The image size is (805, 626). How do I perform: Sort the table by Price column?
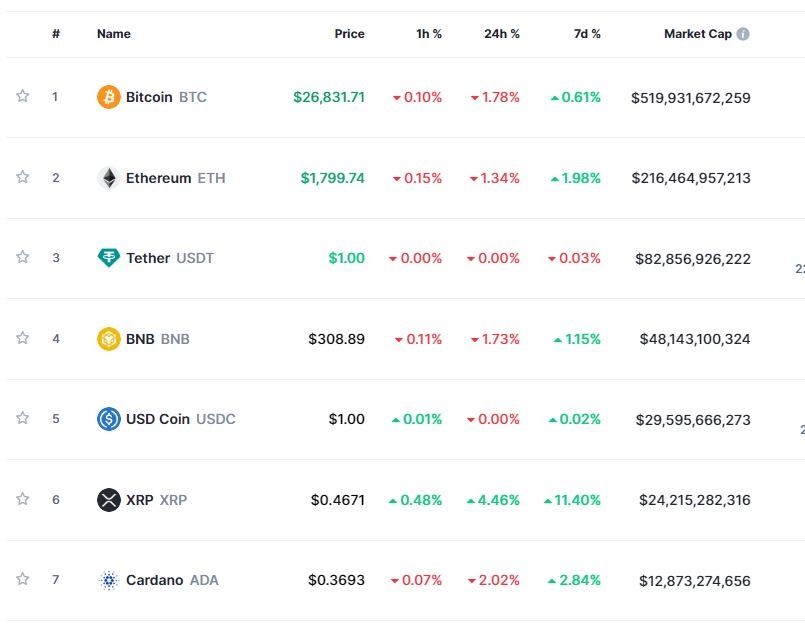point(349,34)
